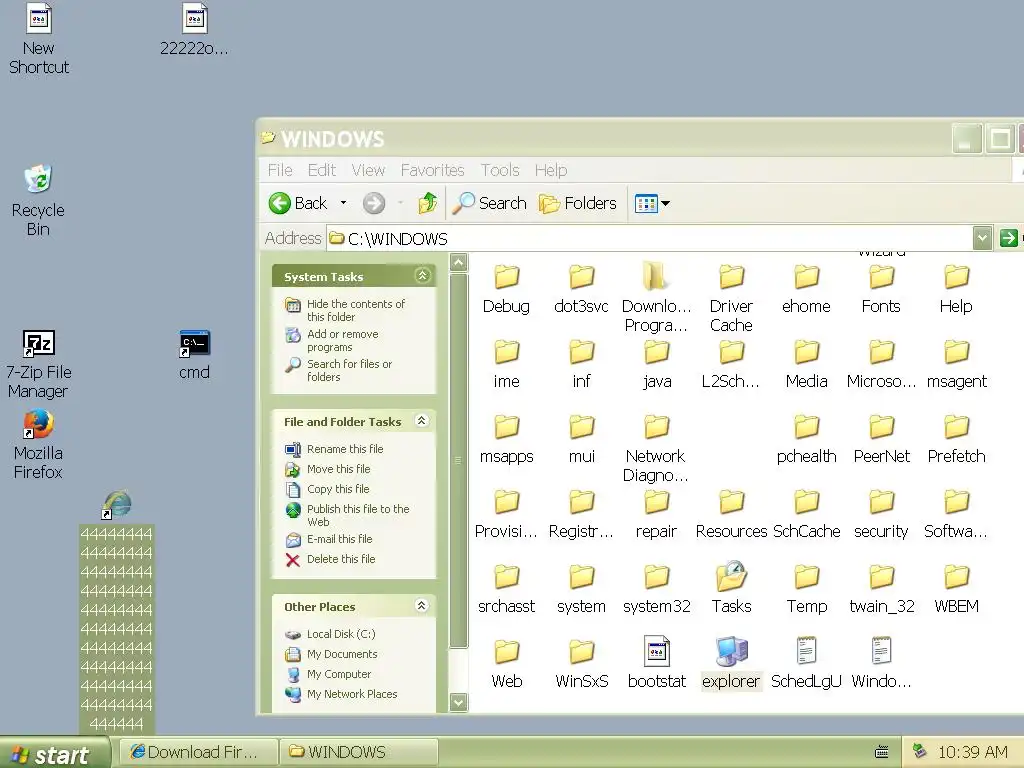Open the View menu

point(368,170)
